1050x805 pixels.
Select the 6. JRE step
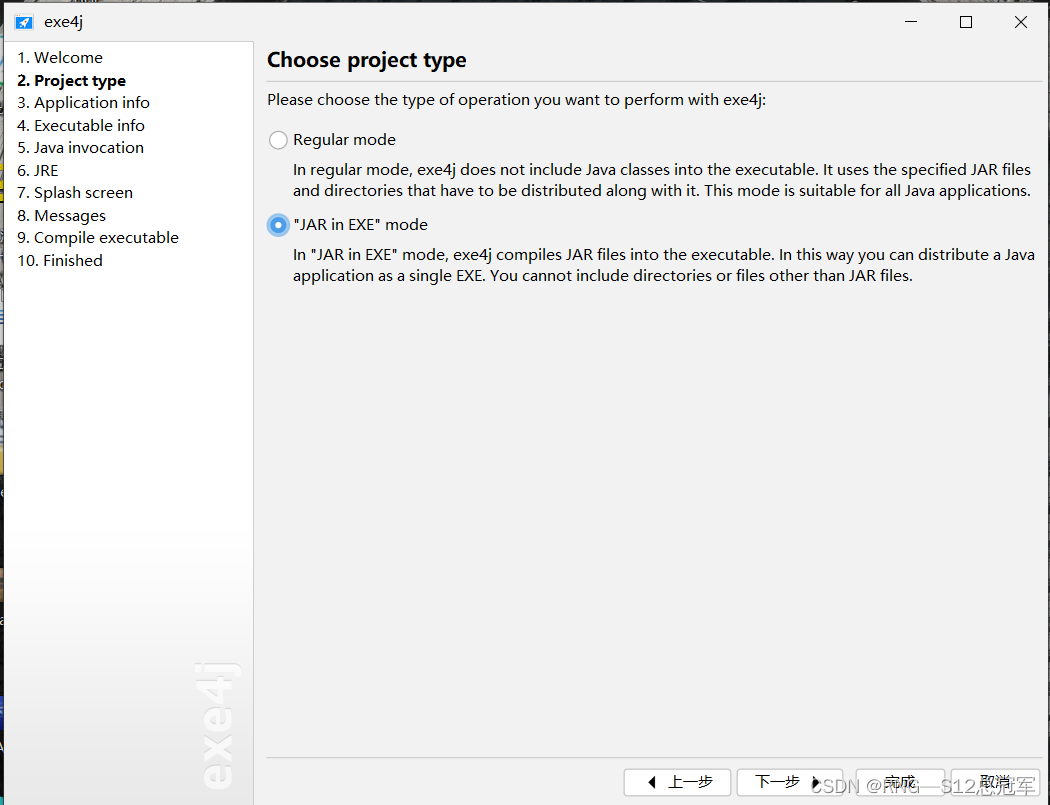(x=38, y=170)
